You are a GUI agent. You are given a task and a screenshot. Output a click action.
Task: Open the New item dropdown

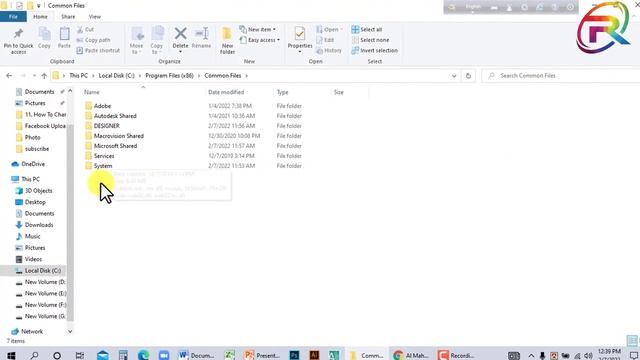click(258, 29)
